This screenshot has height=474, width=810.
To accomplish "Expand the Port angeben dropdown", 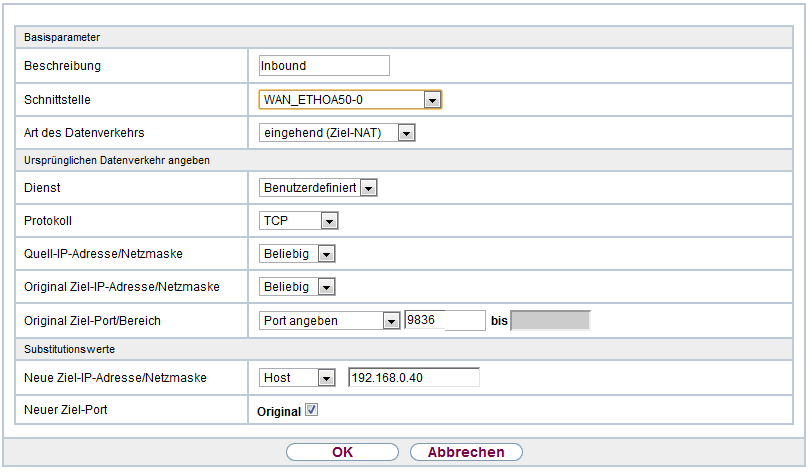I will coord(328,321).
